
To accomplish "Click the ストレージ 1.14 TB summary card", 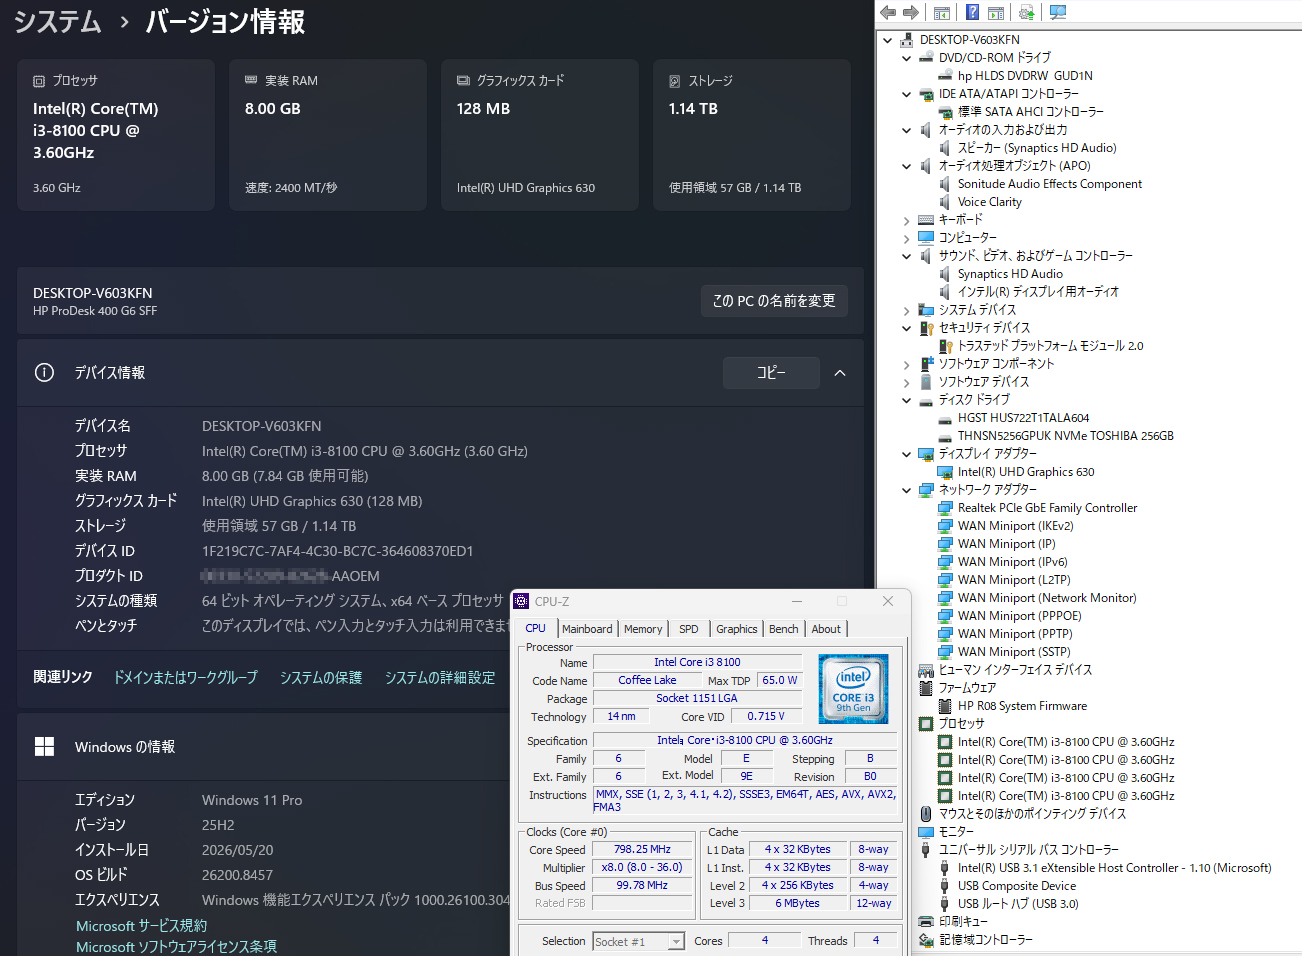I will coord(752,135).
